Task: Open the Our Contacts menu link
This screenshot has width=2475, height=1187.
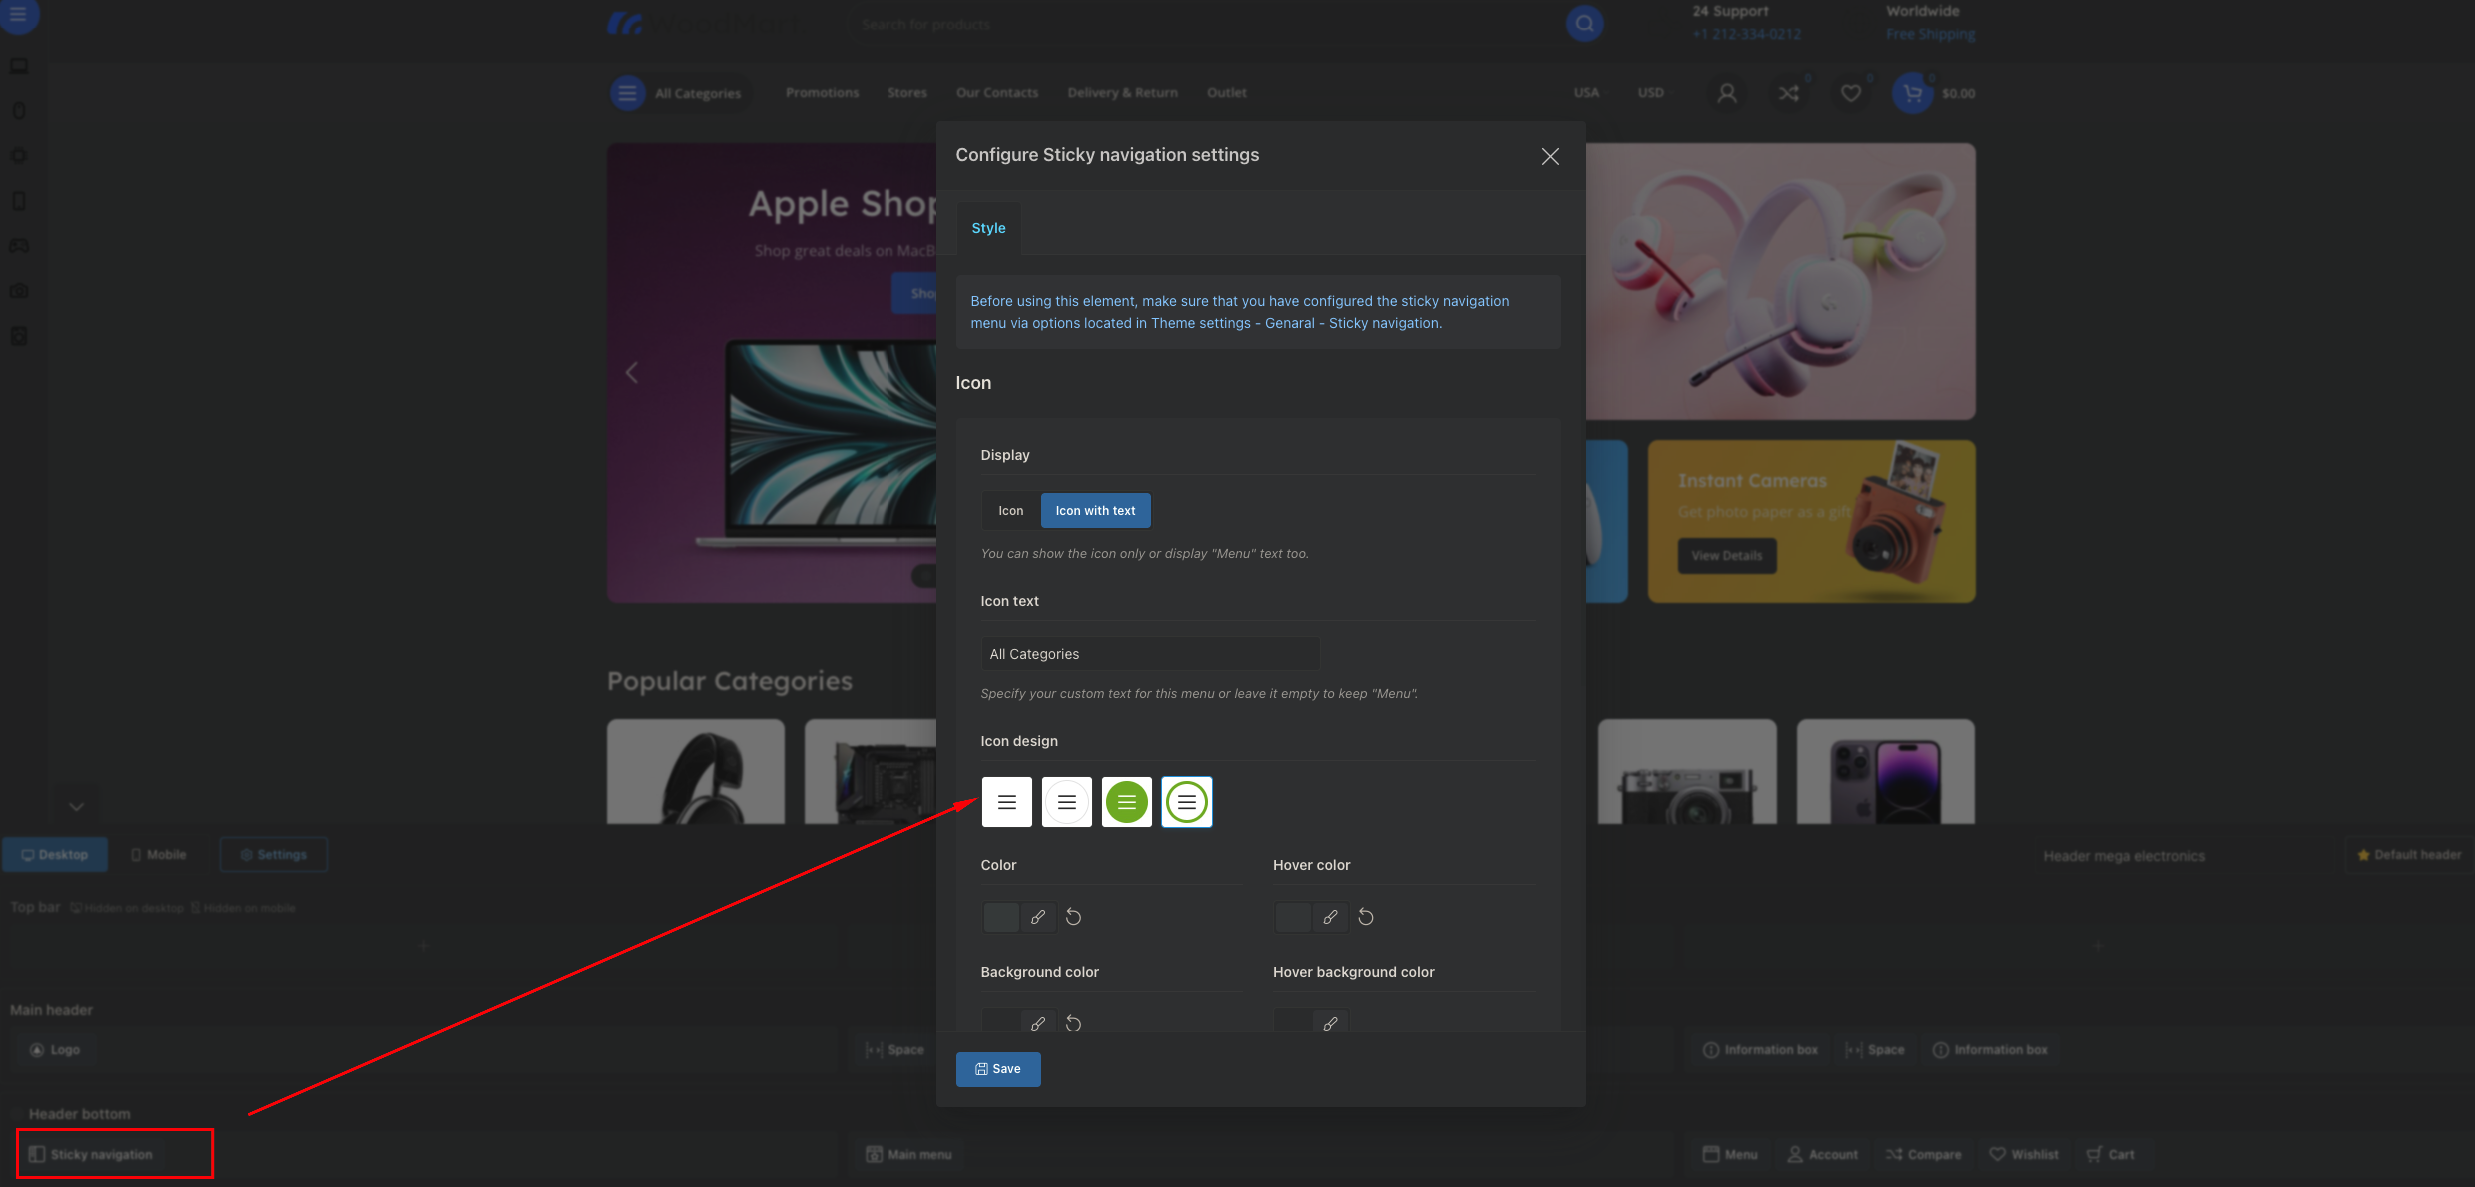Action: coord(997,93)
